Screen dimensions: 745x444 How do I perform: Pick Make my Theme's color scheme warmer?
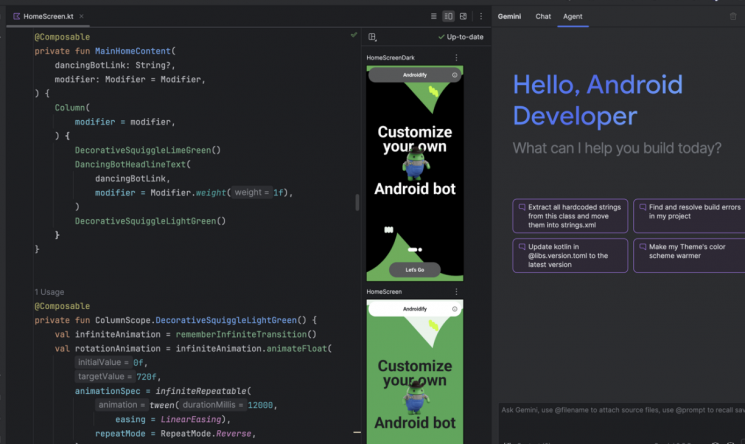(689, 255)
